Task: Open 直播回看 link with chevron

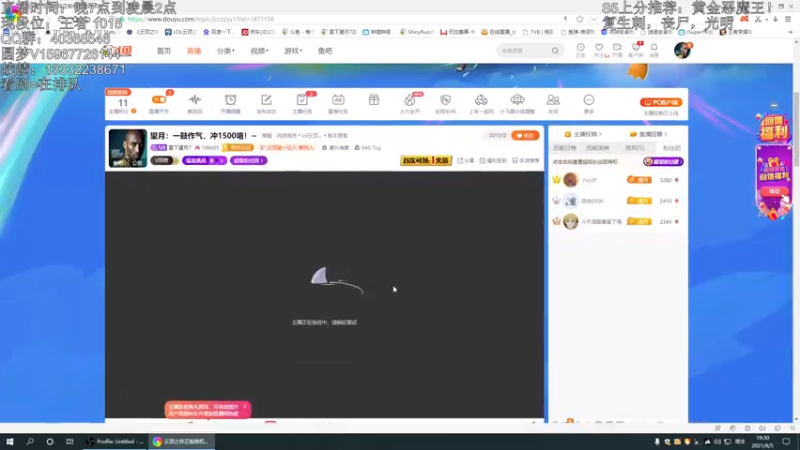Action: (648, 134)
